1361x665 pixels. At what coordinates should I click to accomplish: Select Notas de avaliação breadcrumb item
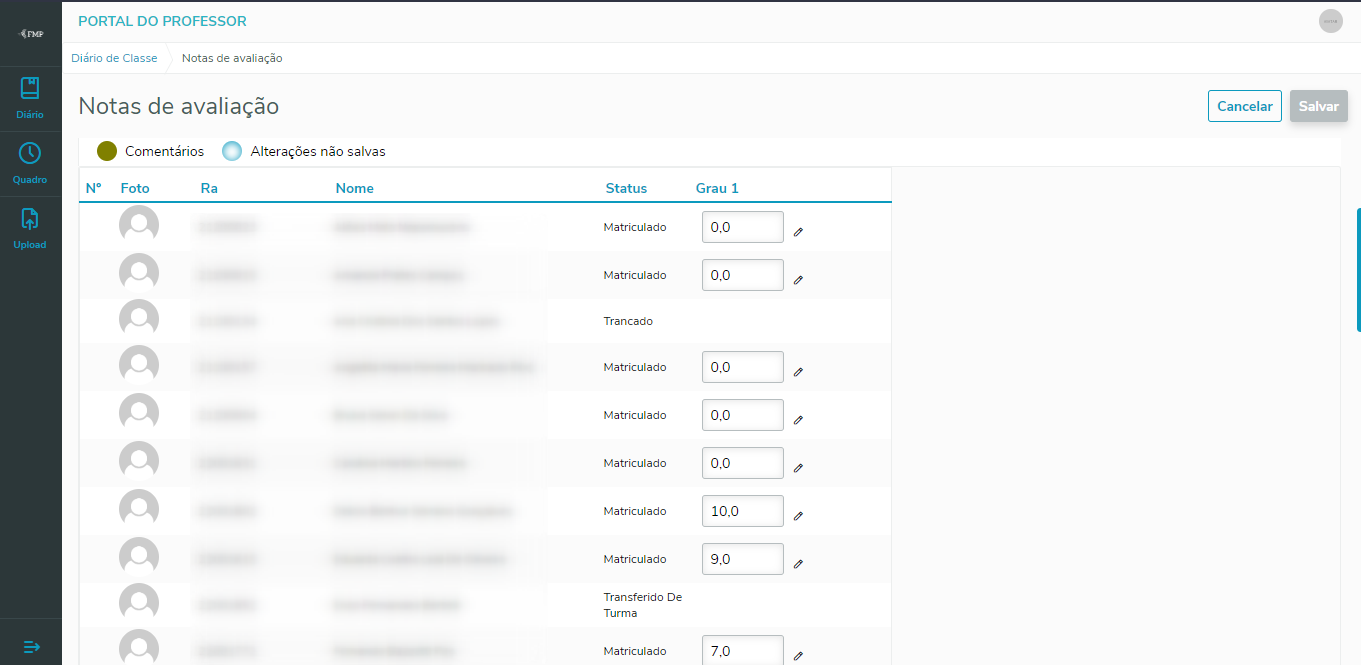(232, 58)
